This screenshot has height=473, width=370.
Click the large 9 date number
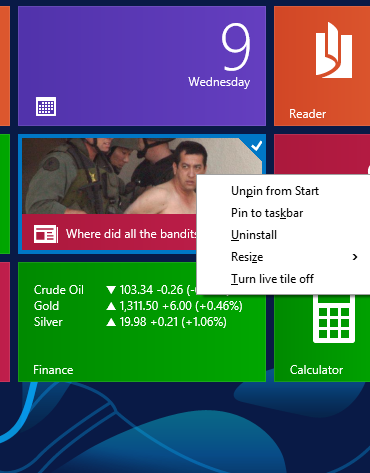coord(236,47)
